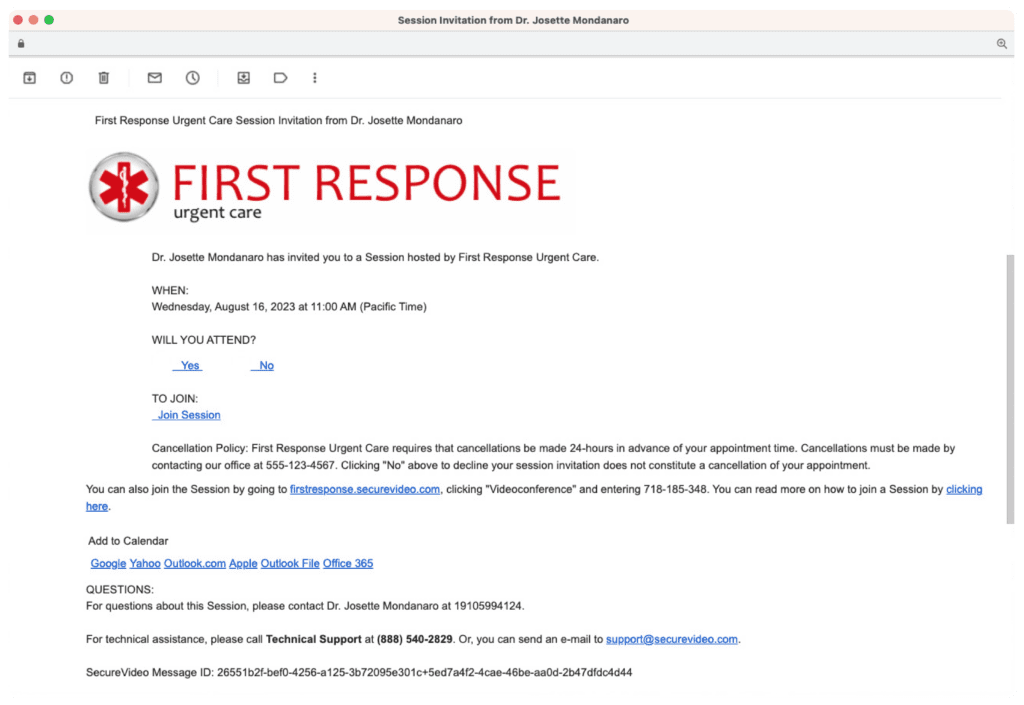Click the vertical scrollbar on the right
This screenshot has height=705, width=1024.
1010,389
